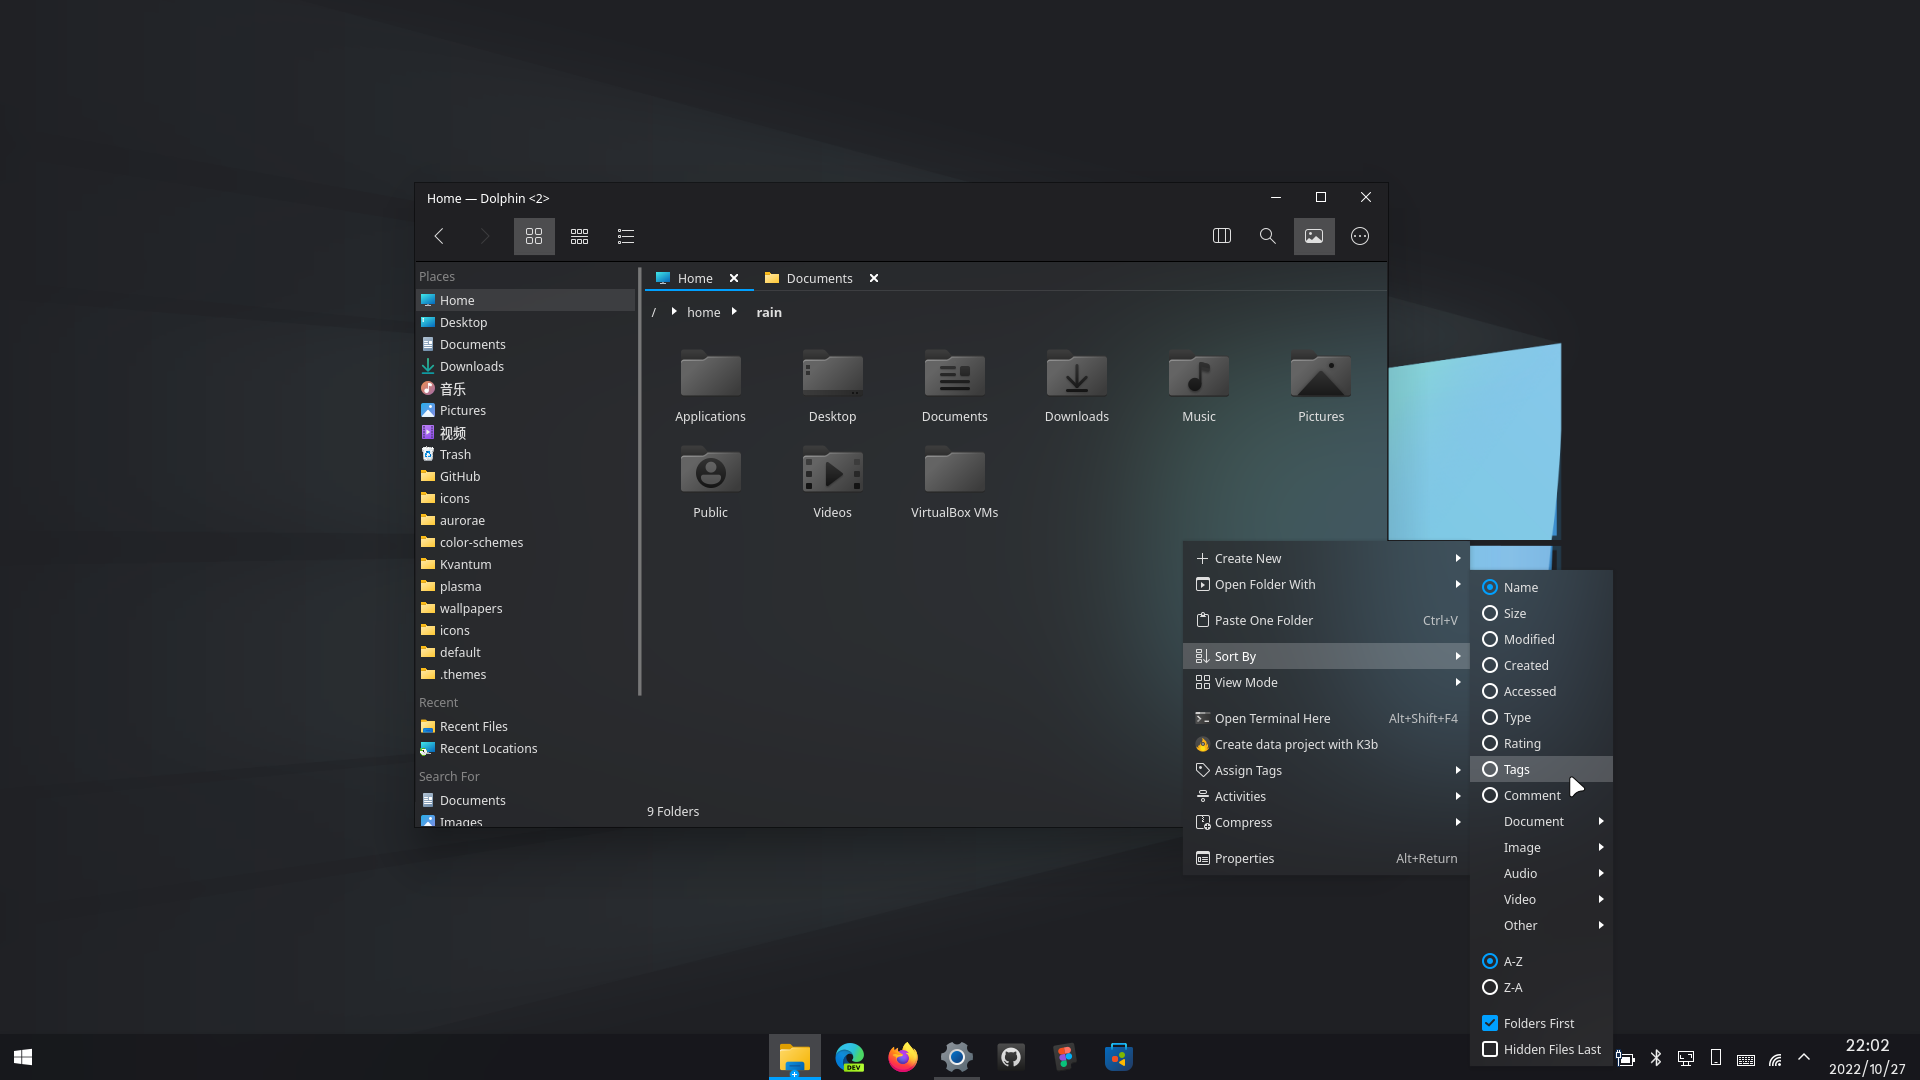Click the Places panel scrollbar
Viewport: 1920px width, 1080px height.
point(639,482)
